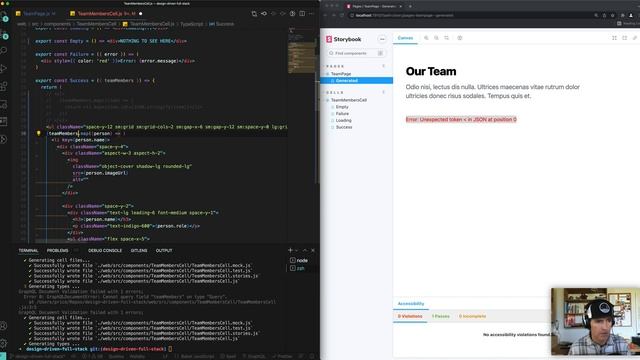Switch to TERMINAL panel tab

click(x=28, y=250)
